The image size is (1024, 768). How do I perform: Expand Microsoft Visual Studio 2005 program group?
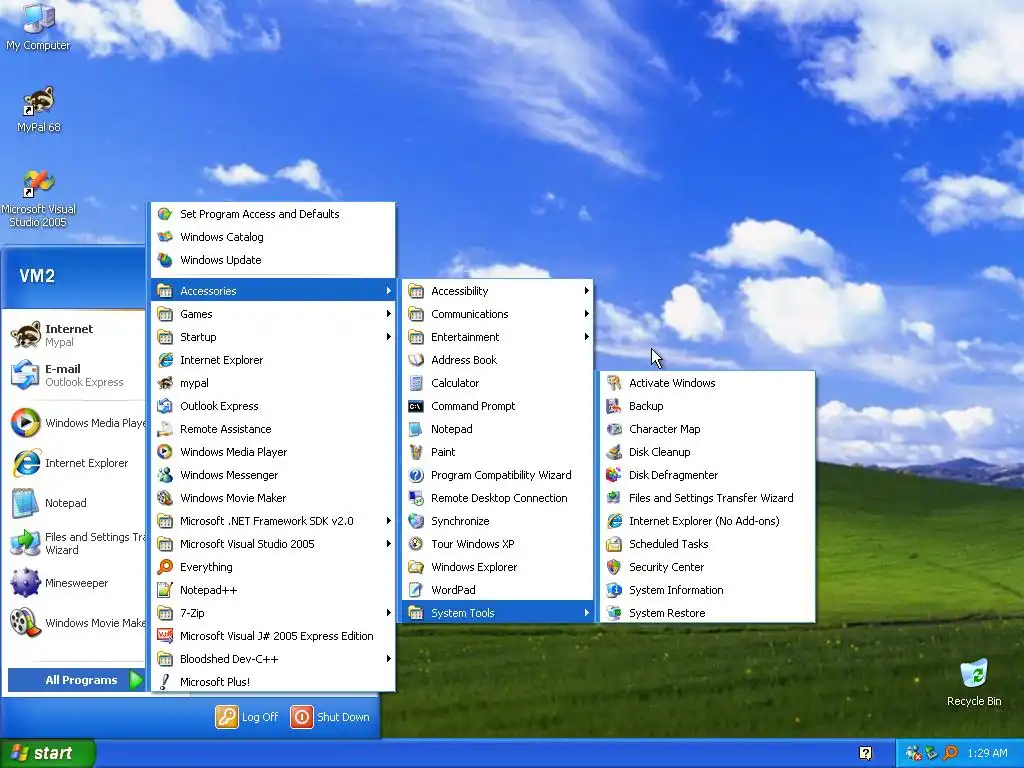tap(273, 544)
